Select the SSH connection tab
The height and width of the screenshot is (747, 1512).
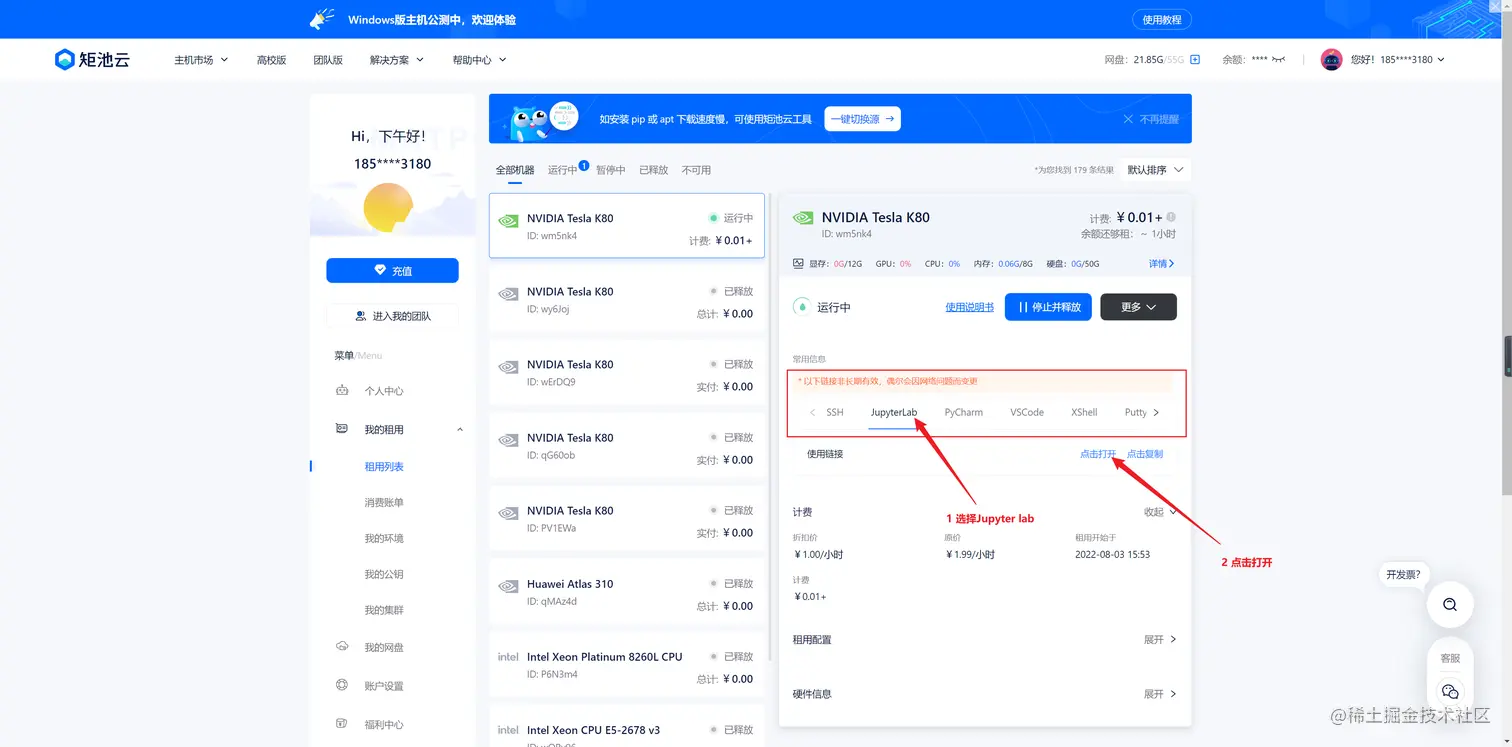pos(834,412)
